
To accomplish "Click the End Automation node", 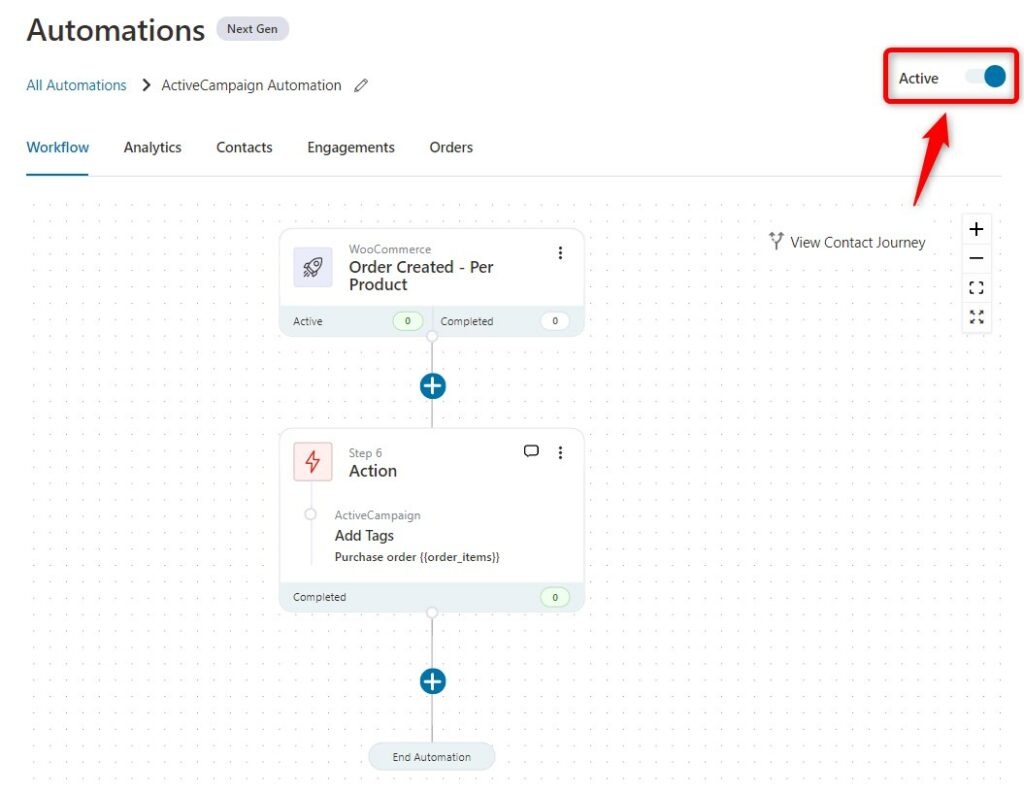I will [432, 756].
